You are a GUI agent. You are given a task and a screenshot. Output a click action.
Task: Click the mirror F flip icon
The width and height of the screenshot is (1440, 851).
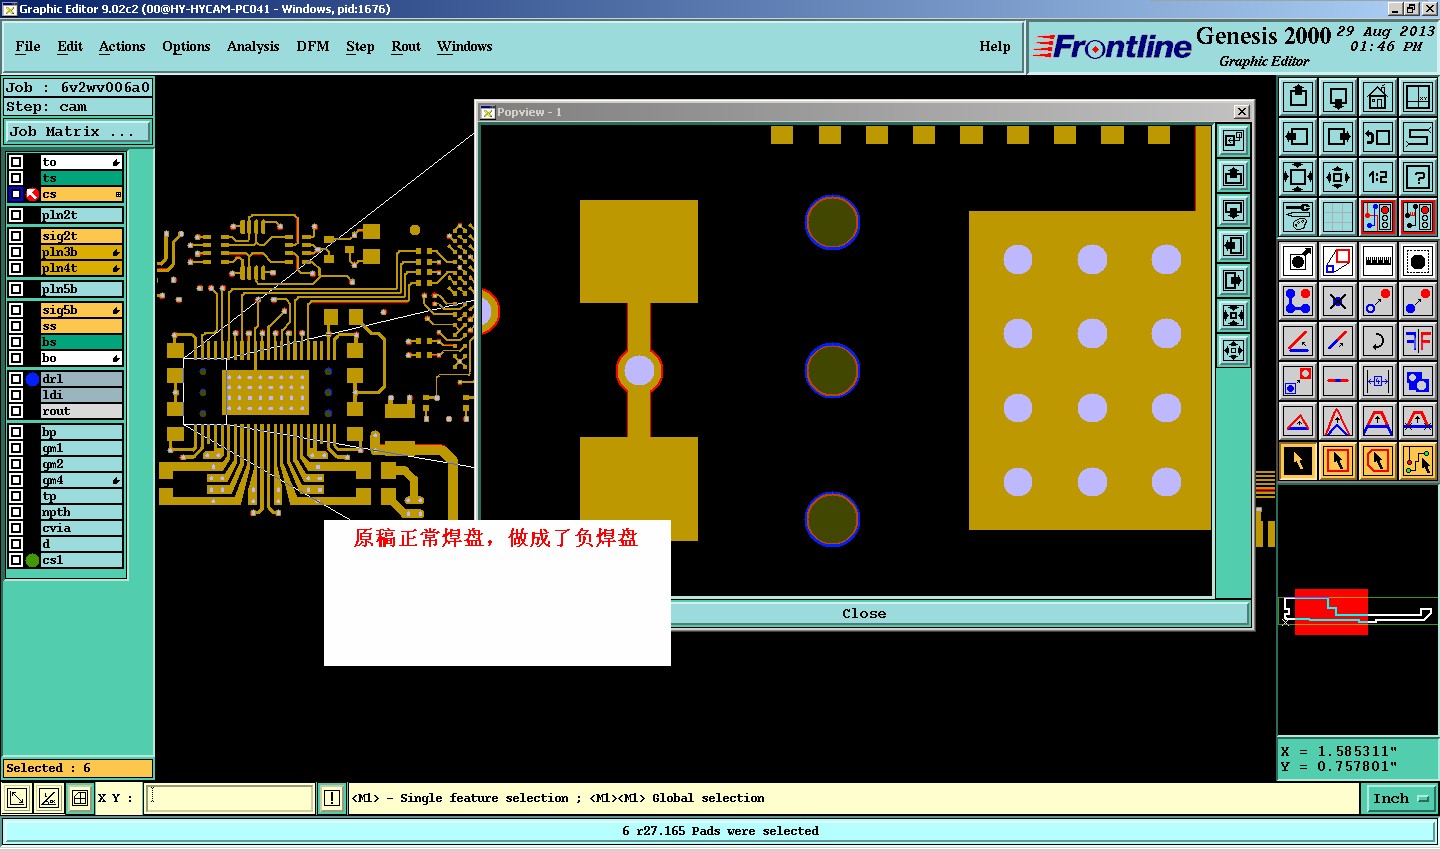click(x=1418, y=341)
